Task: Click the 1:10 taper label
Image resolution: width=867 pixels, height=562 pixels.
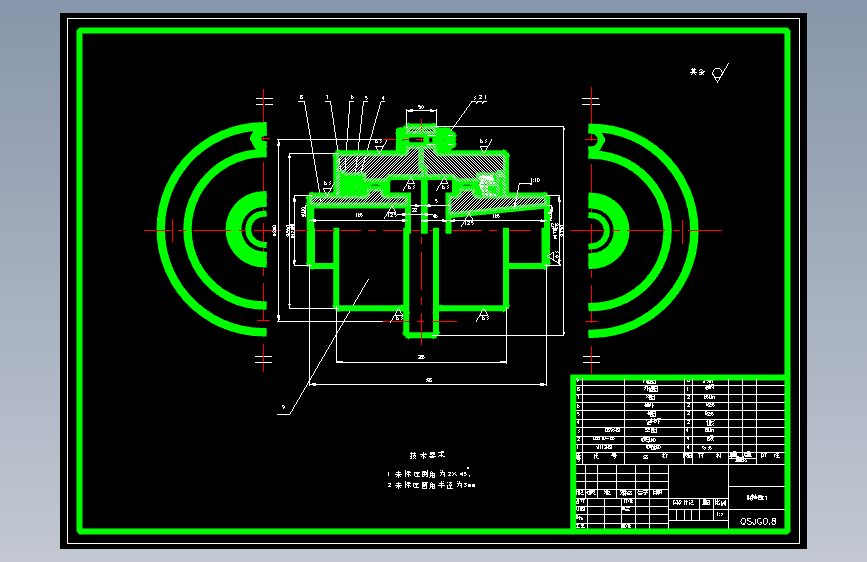Action: 535,180
